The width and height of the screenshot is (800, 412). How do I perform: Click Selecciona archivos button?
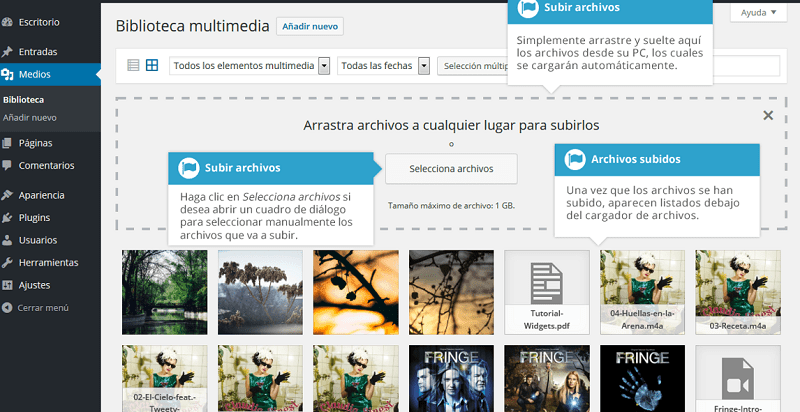pos(451,169)
